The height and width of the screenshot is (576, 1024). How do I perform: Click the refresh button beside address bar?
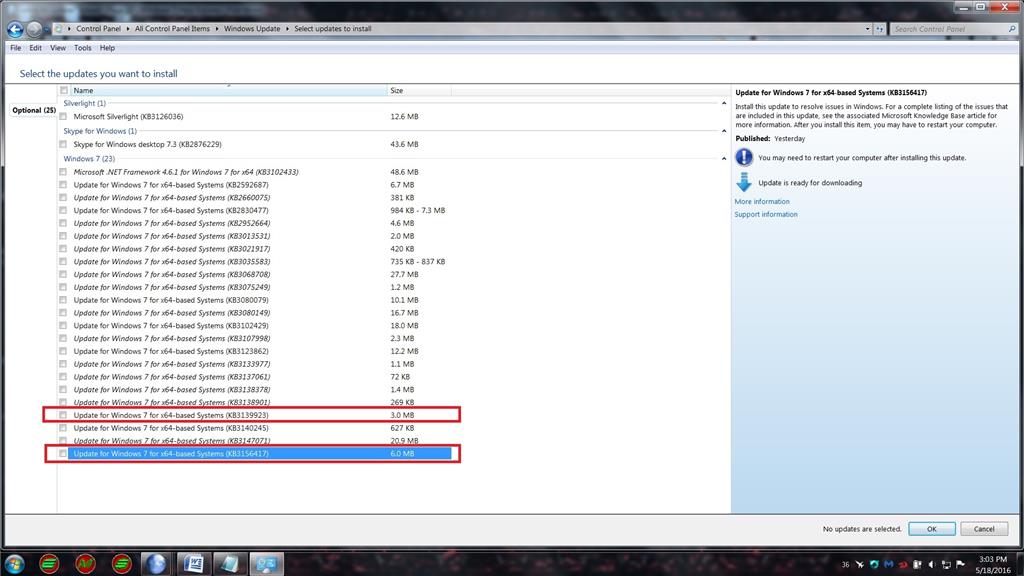880,29
